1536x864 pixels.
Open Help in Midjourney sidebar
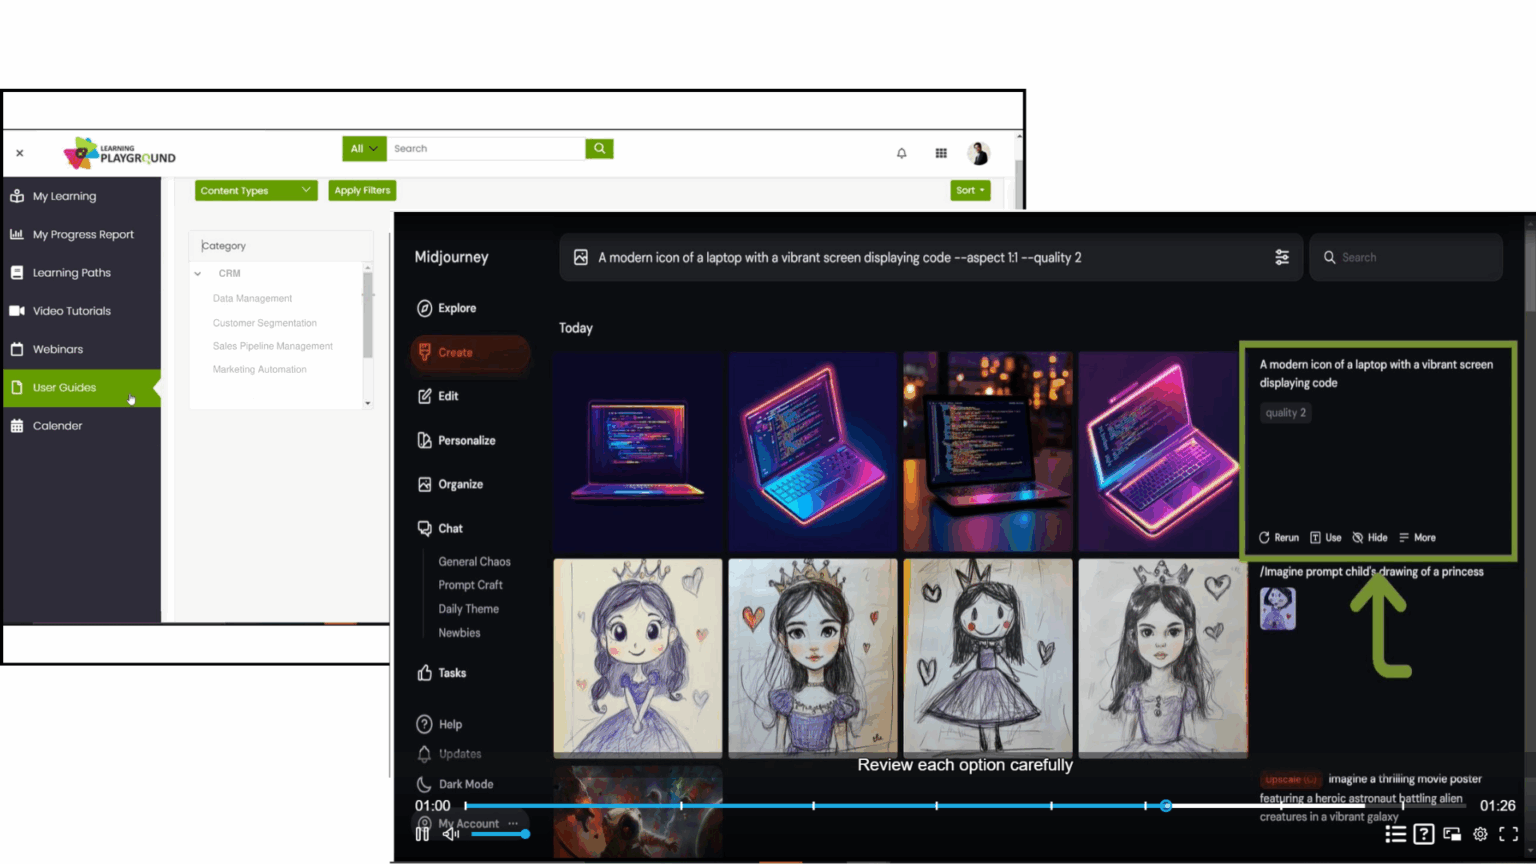point(440,724)
